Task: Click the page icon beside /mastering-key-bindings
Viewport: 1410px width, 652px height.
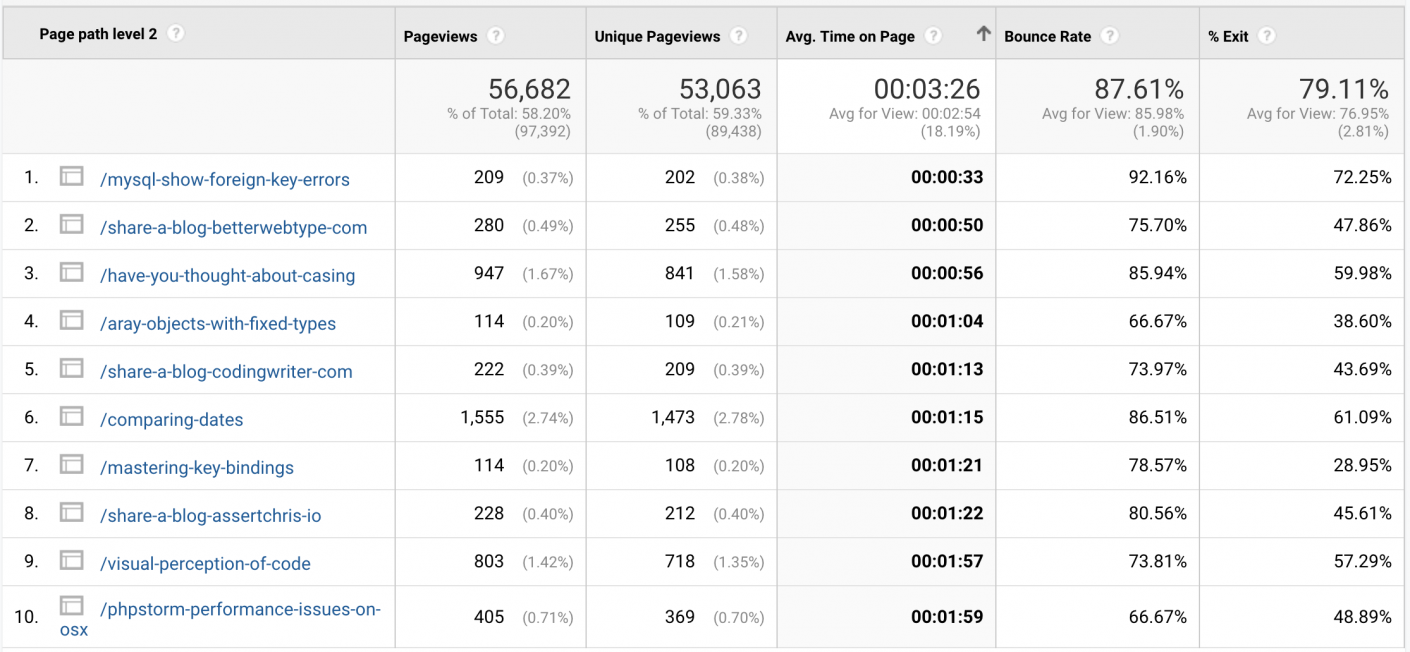Action: coord(71,464)
